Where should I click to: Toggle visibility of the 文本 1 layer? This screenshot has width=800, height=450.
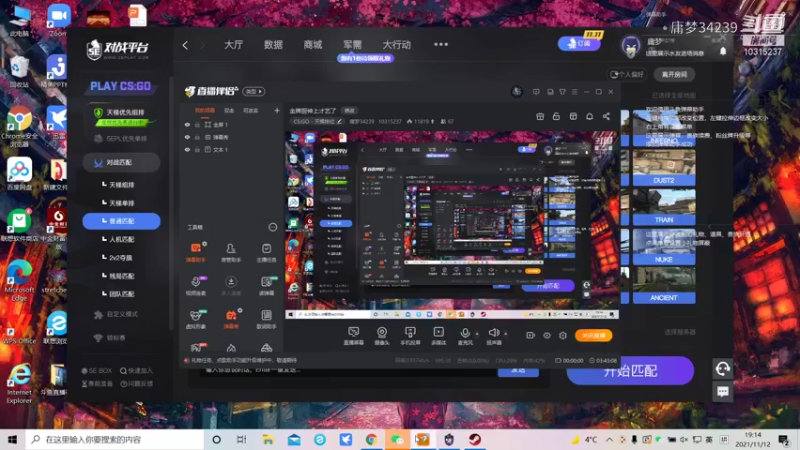(187, 150)
